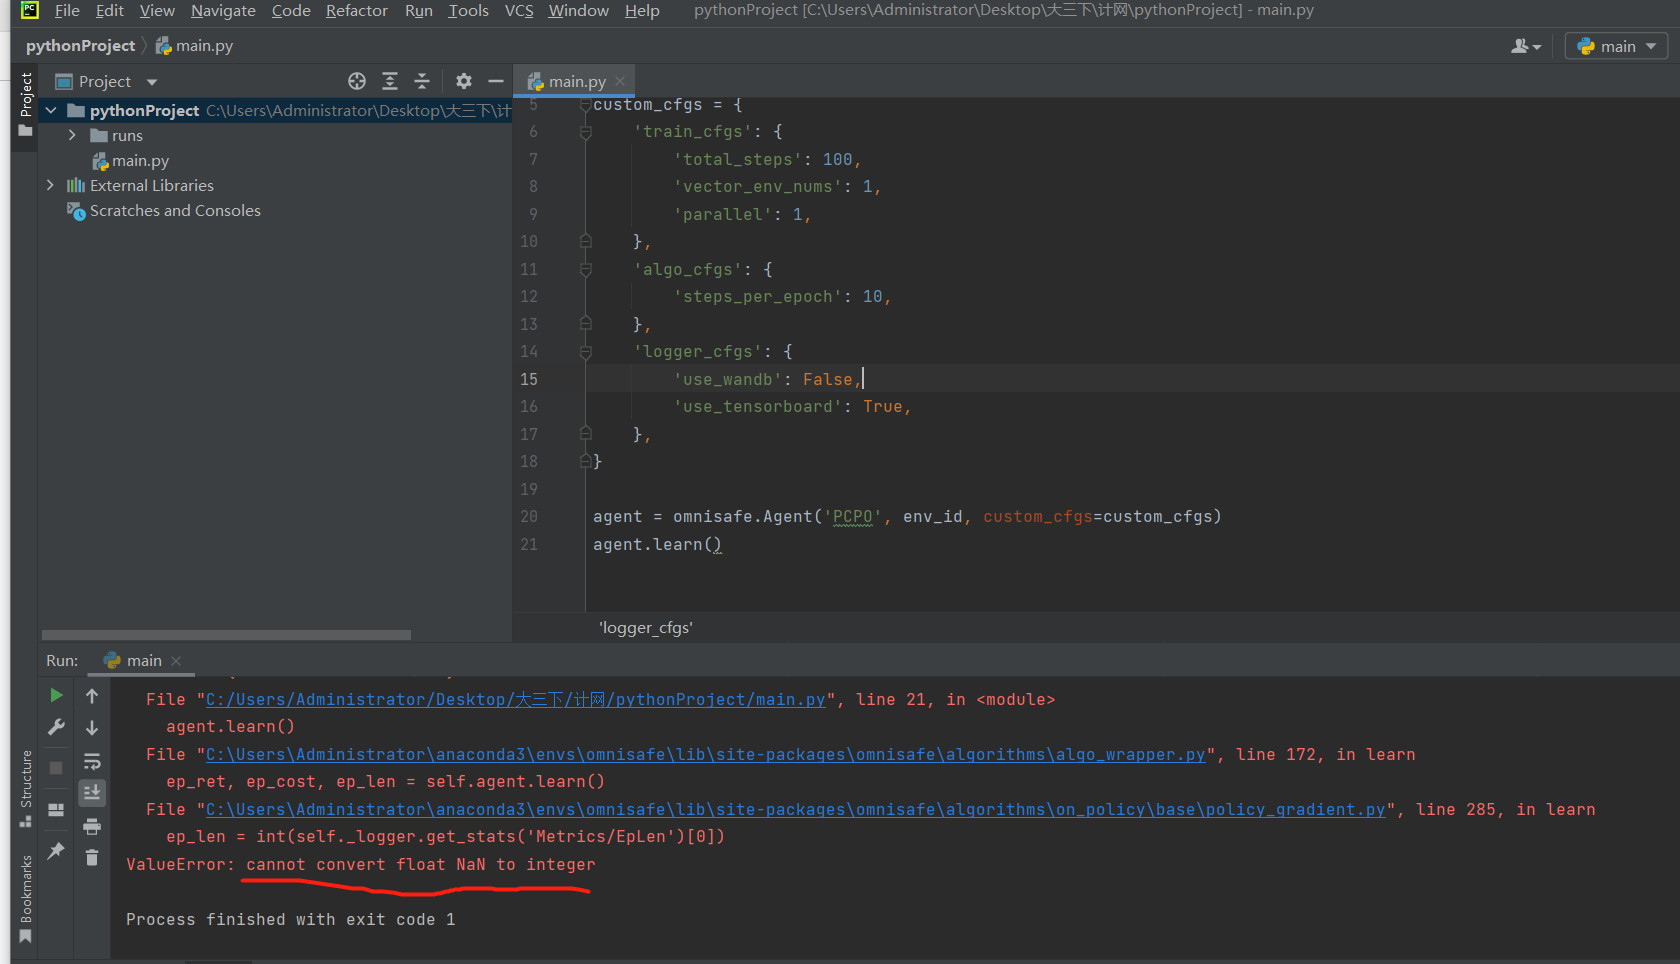Open the Project panel settings gear
Viewport: 1680px width, 964px height.
464,81
